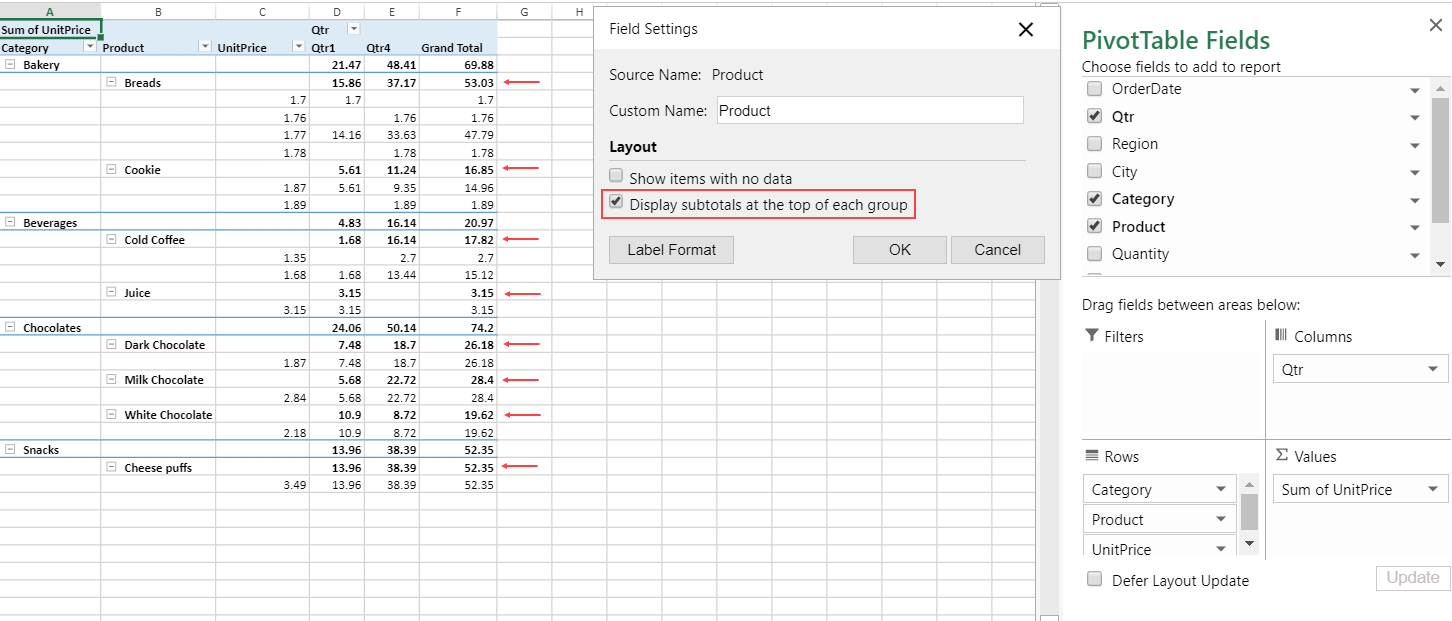The height and width of the screenshot is (621, 1452).
Task: Click the Label Format button
Action: click(x=672, y=250)
